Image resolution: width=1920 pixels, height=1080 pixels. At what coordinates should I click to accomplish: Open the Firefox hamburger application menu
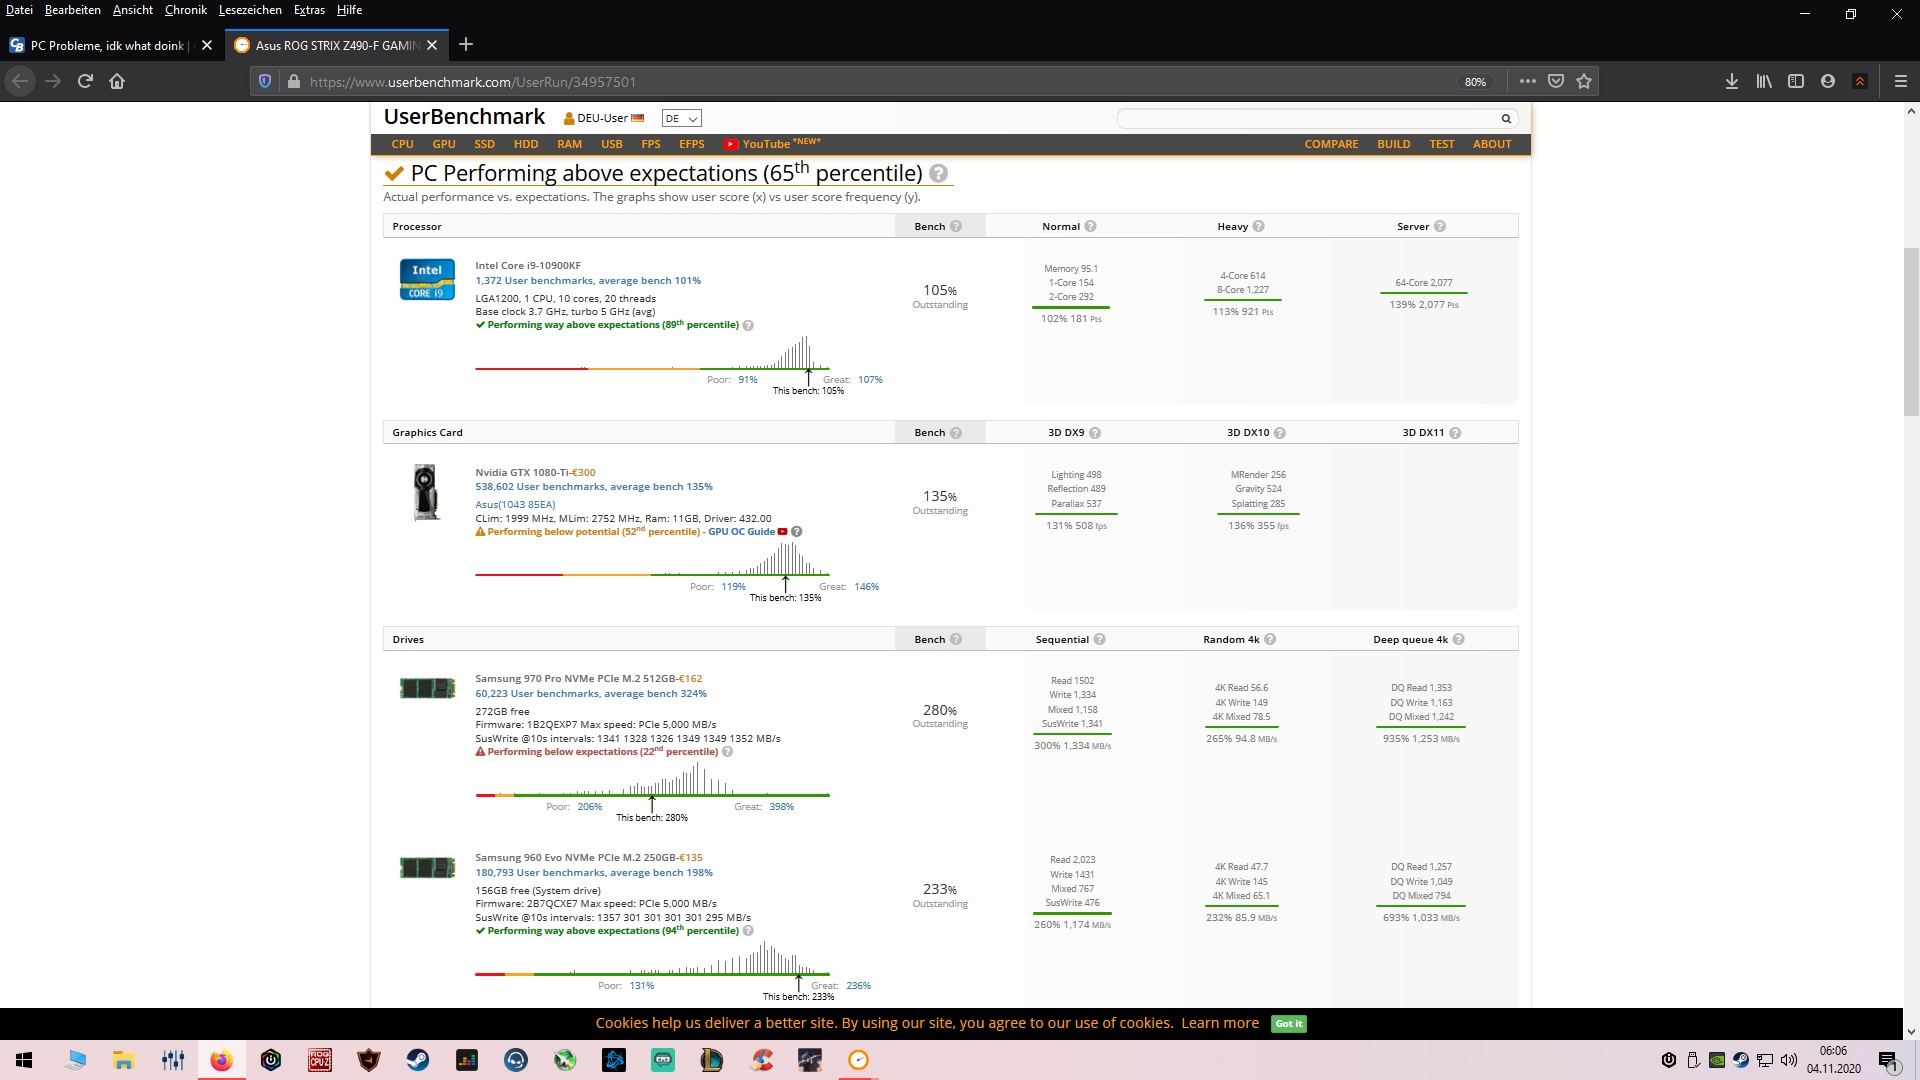pyautogui.click(x=1901, y=81)
